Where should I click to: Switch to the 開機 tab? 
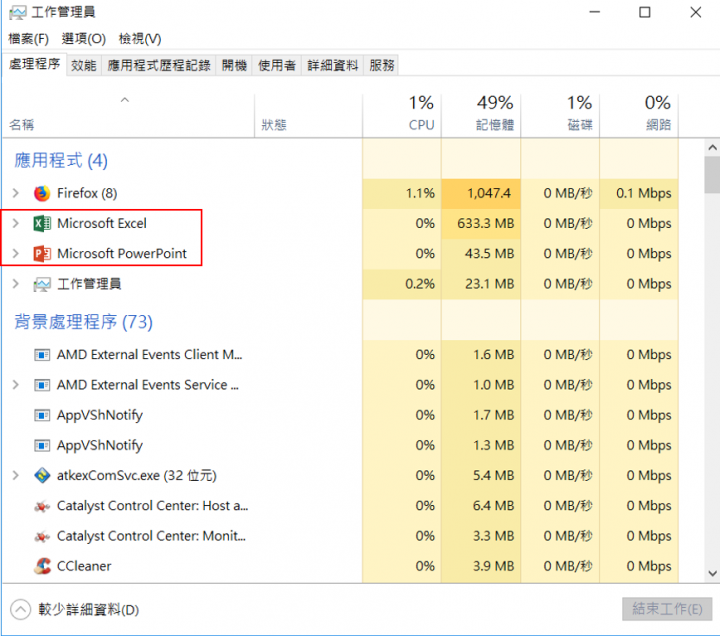pos(234,65)
